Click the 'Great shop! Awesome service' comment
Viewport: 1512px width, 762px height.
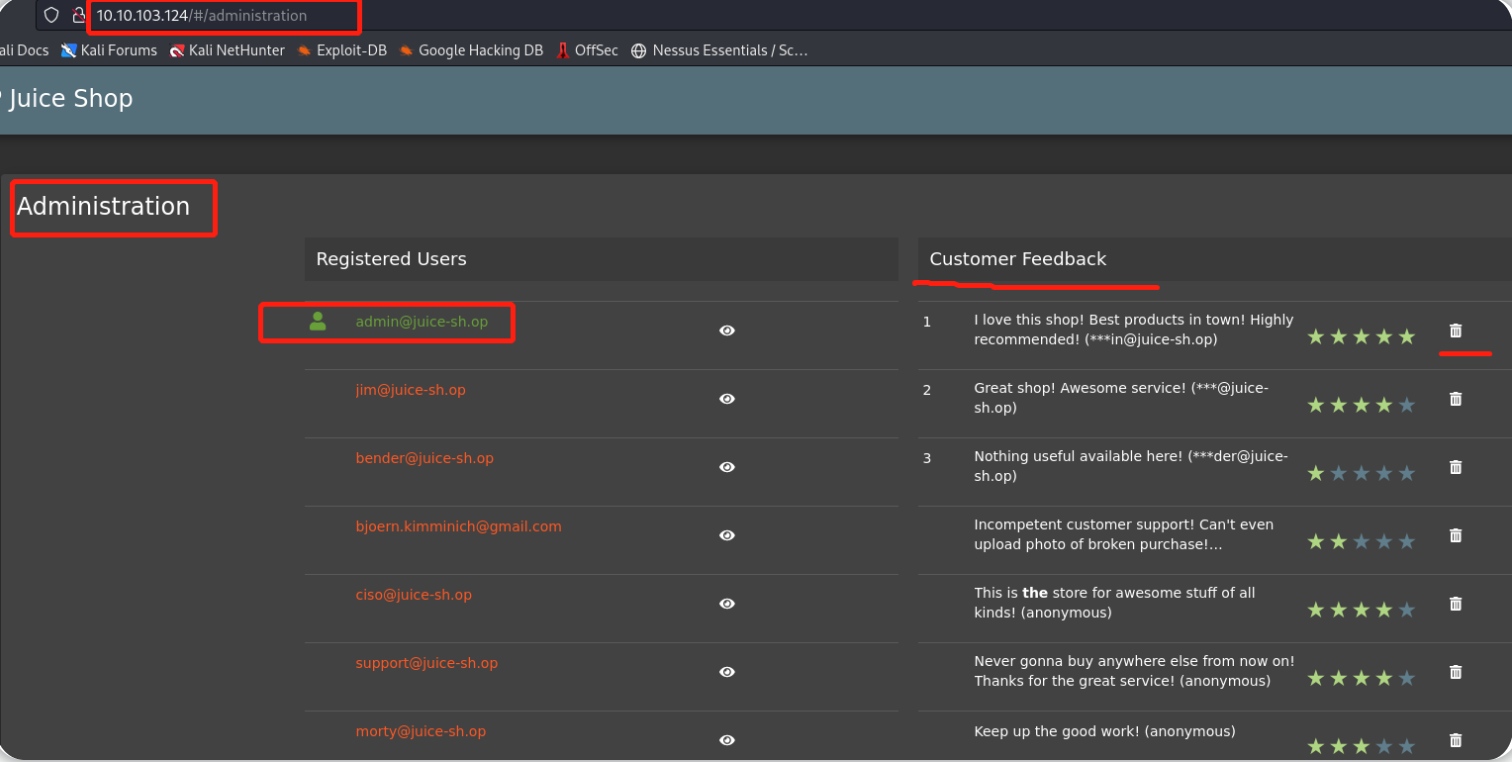pyautogui.click(x=1122, y=398)
